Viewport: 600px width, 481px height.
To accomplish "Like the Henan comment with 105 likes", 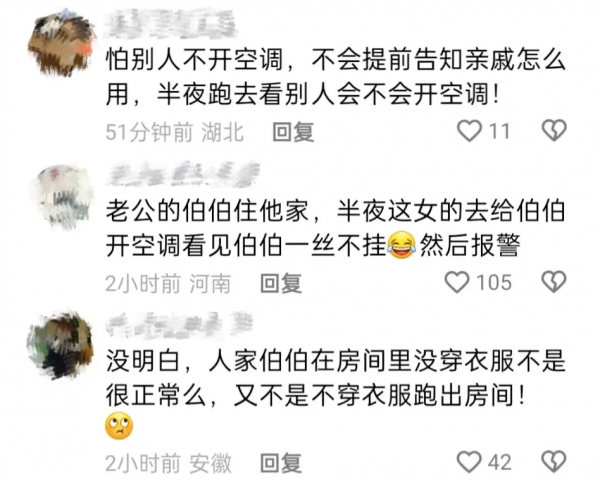I will [x=457, y=282].
